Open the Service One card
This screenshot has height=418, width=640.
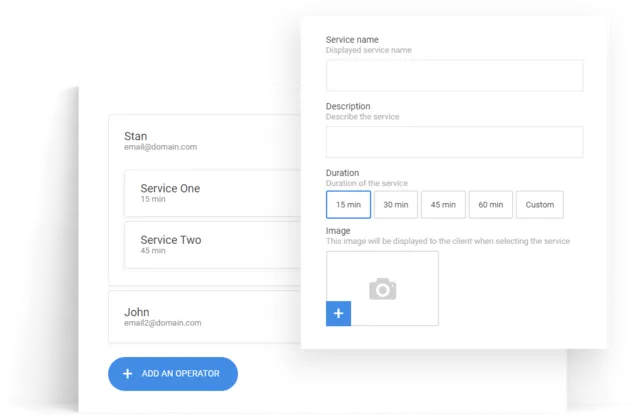212,193
